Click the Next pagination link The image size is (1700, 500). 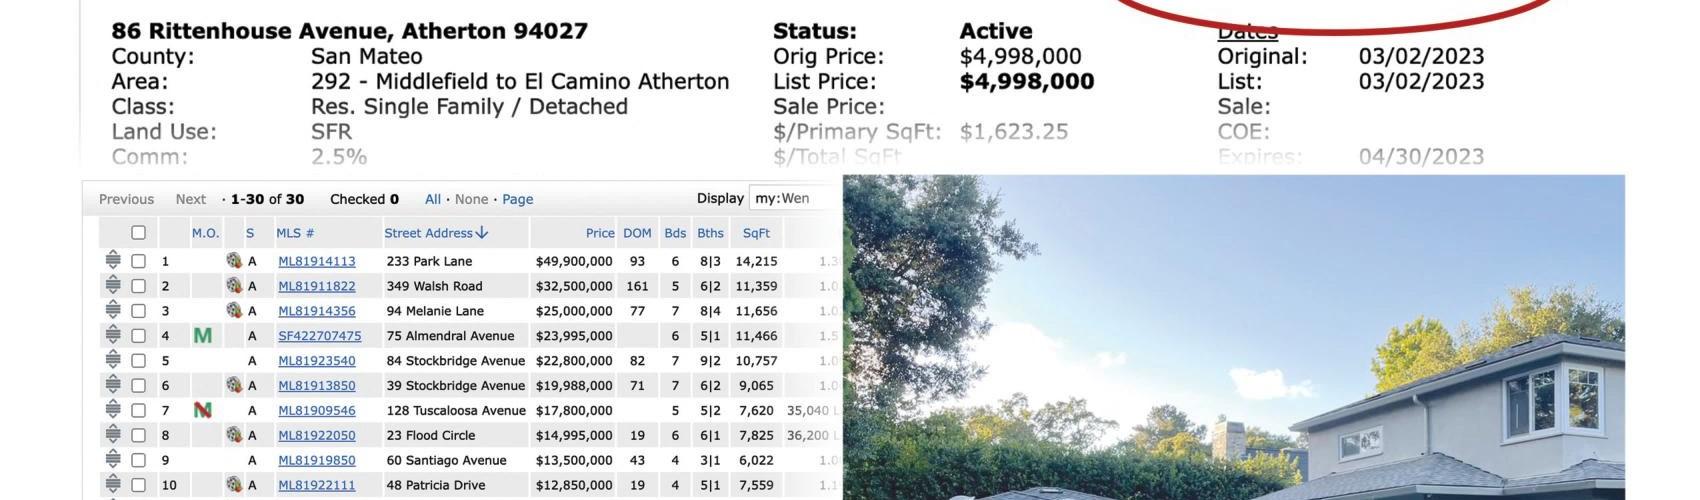[191, 199]
